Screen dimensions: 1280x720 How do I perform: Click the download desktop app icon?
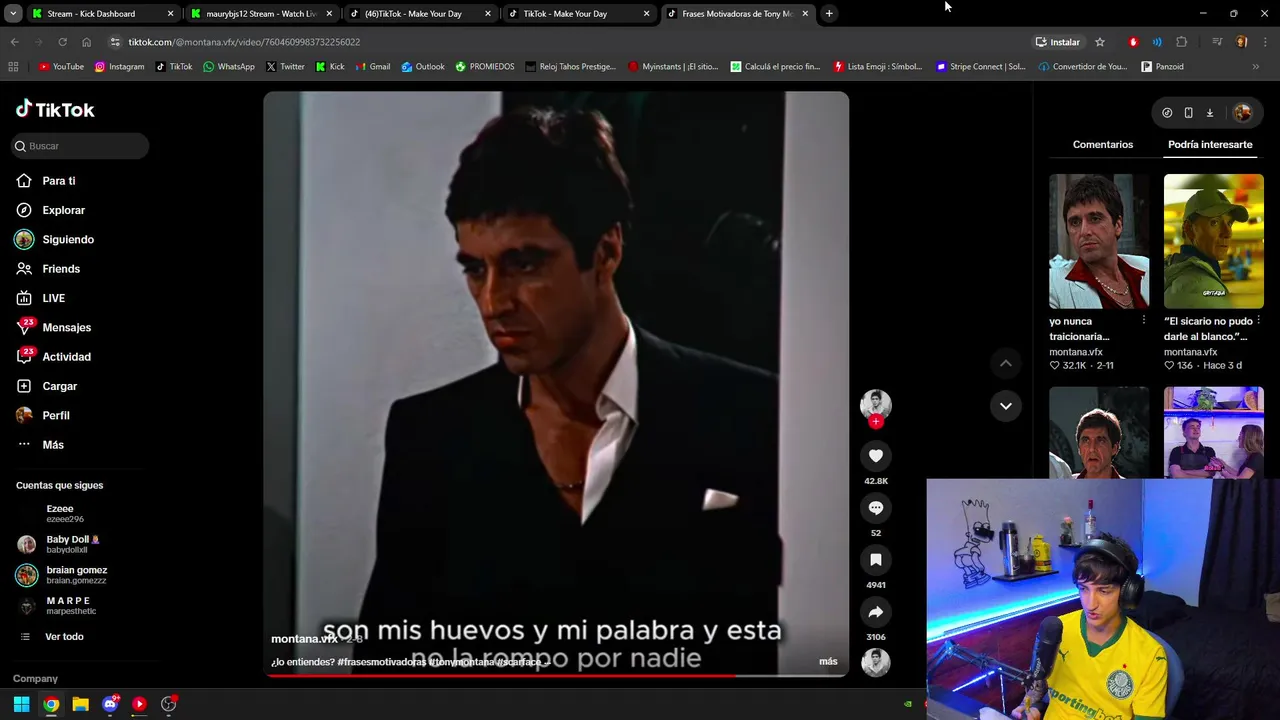(x=1209, y=113)
